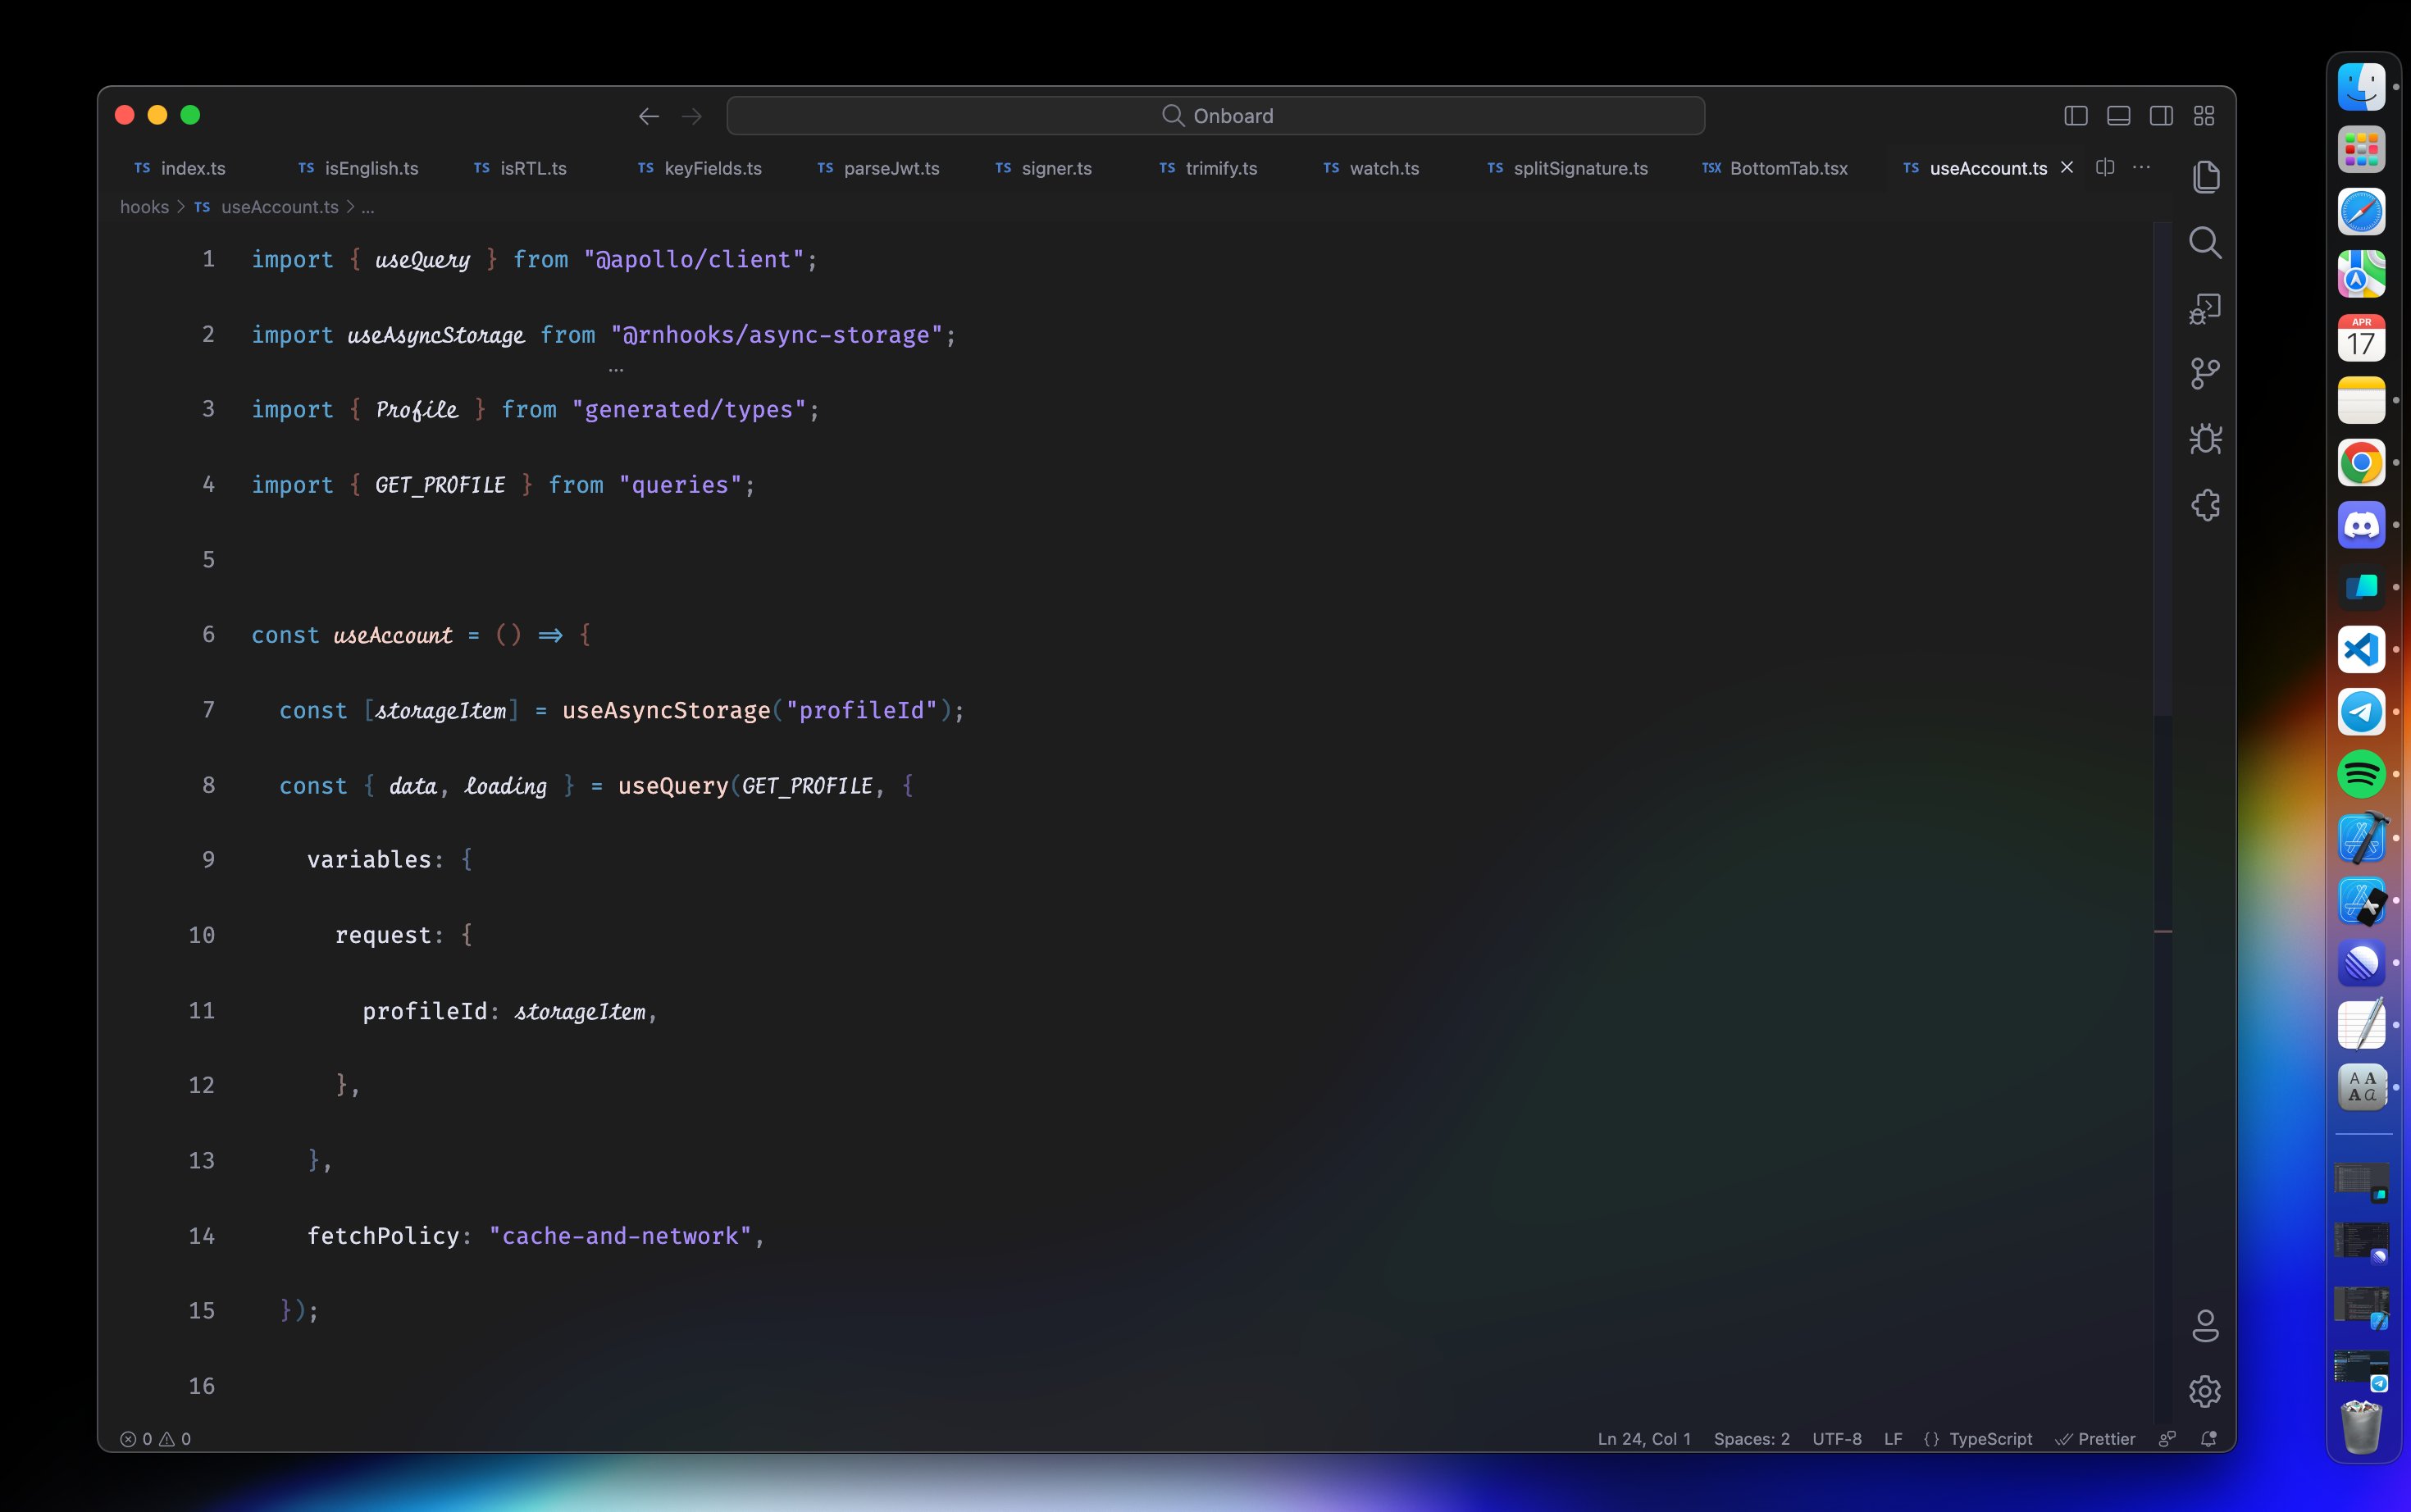This screenshot has width=2411, height=1512.
Task: Click the Onboard command center search field
Action: click(1215, 116)
